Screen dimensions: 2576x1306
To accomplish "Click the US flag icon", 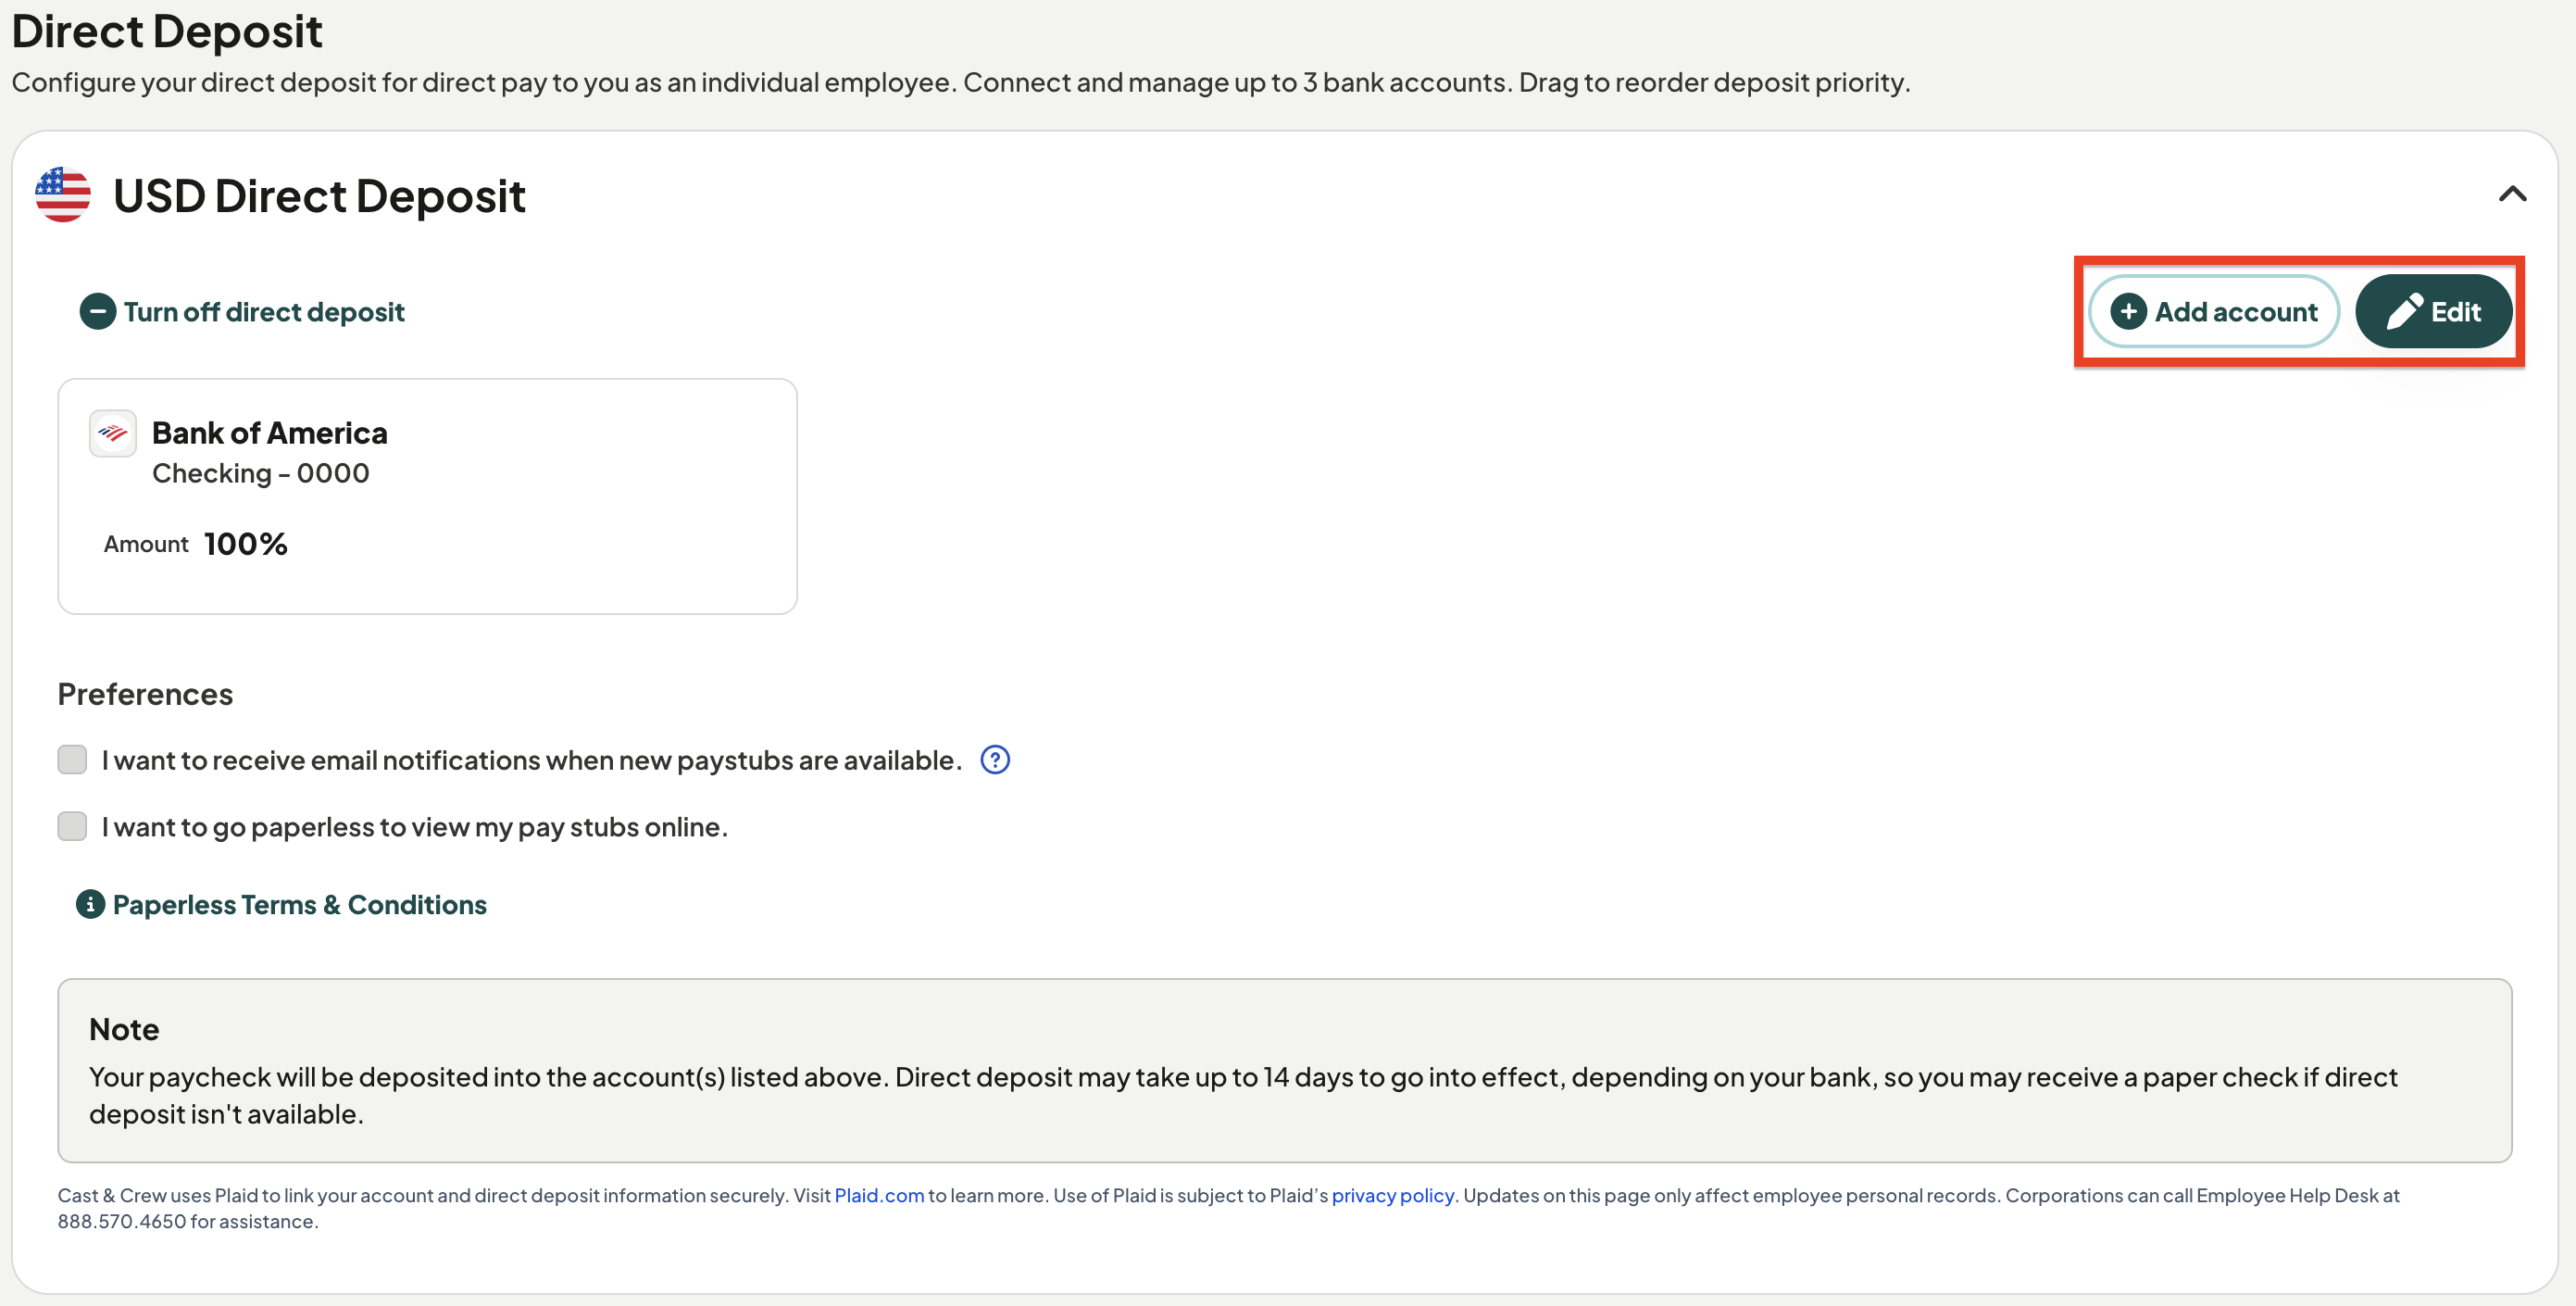I will click(62, 194).
